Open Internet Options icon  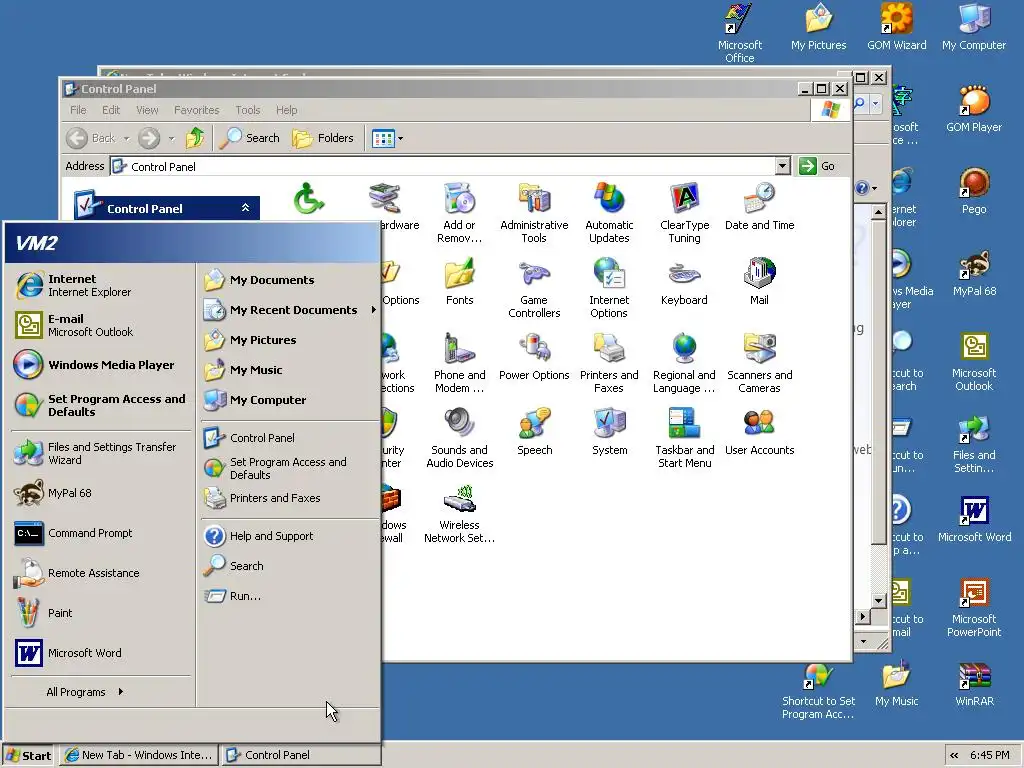click(x=609, y=287)
